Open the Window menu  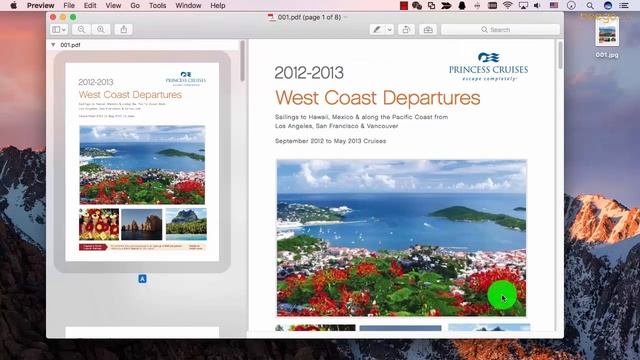point(188,5)
